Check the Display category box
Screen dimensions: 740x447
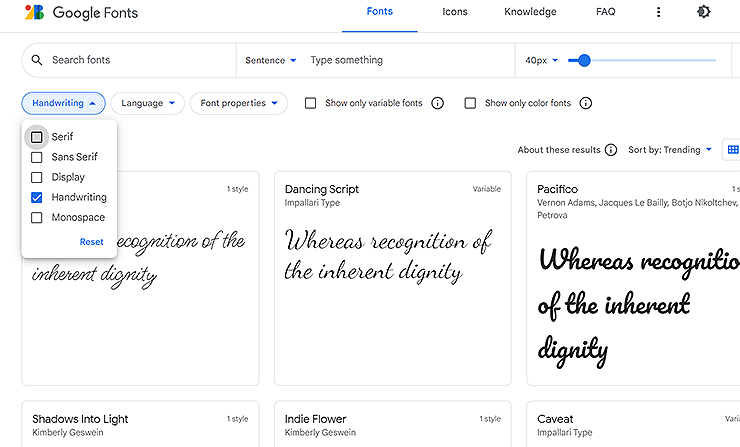pyautogui.click(x=36, y=177)
